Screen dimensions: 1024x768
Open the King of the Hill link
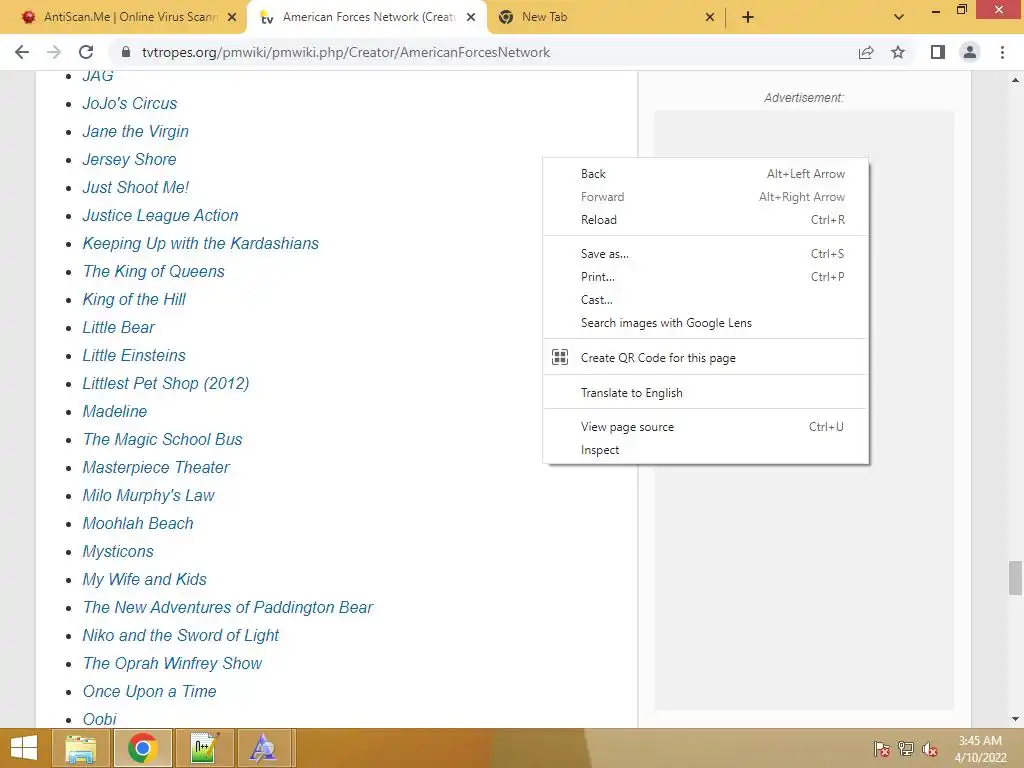pos(134,300)
